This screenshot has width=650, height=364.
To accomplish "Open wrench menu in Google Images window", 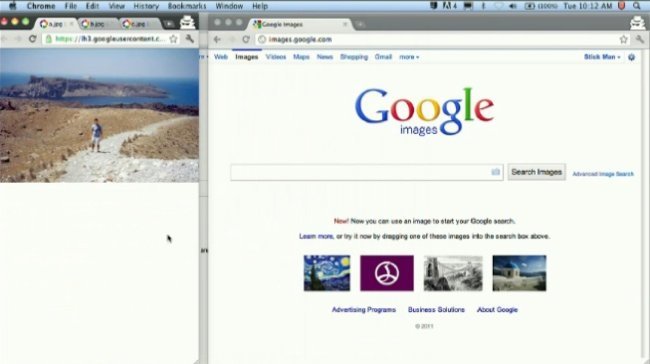I will (640, 39).
